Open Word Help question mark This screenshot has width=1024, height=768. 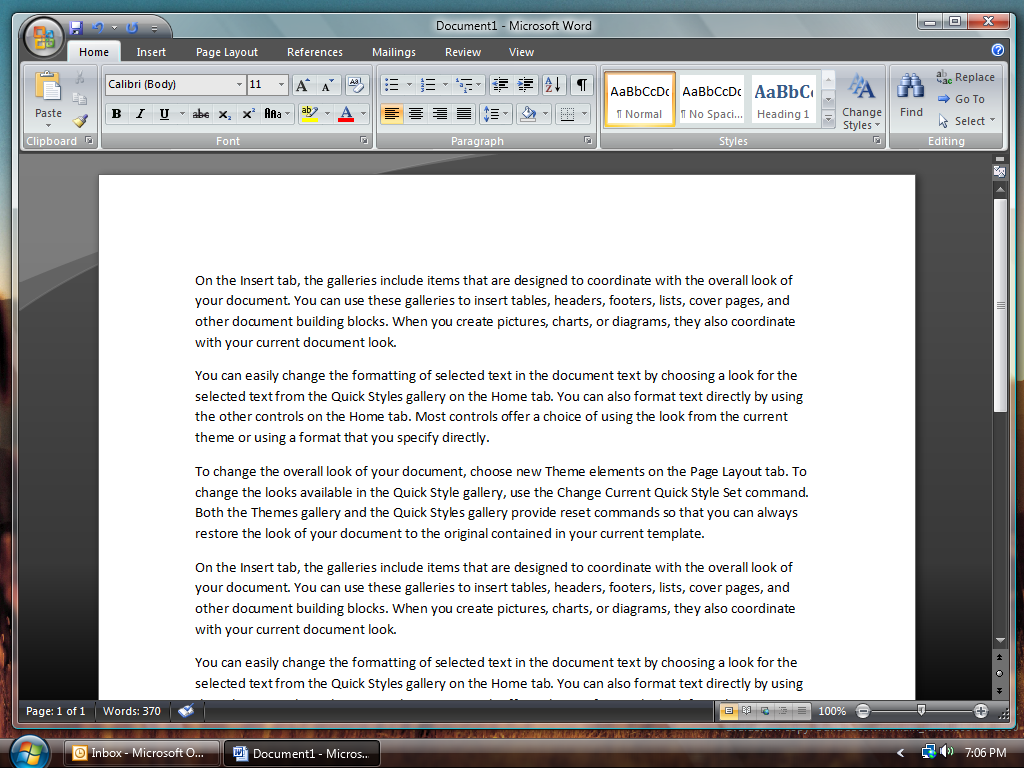[x=997, y=50]
